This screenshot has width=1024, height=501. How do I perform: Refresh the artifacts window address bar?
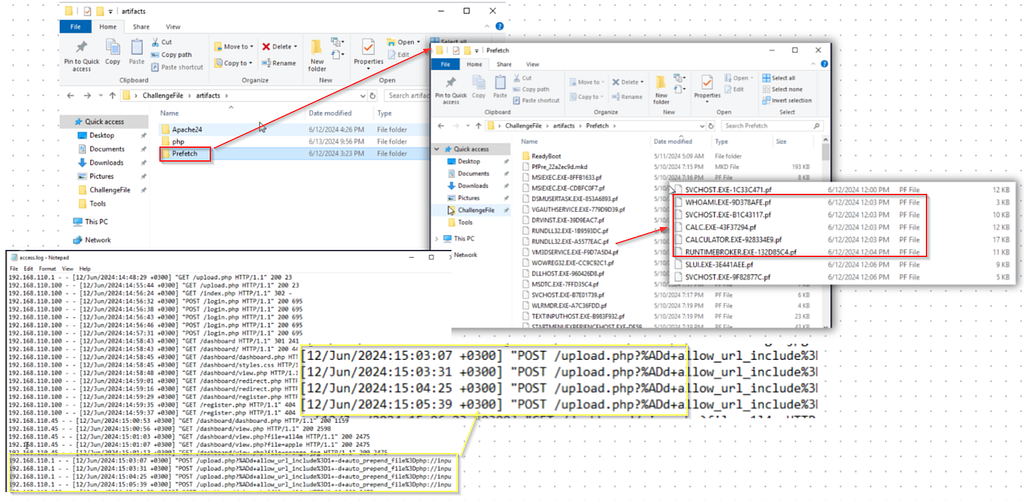[x=372, y=95]
